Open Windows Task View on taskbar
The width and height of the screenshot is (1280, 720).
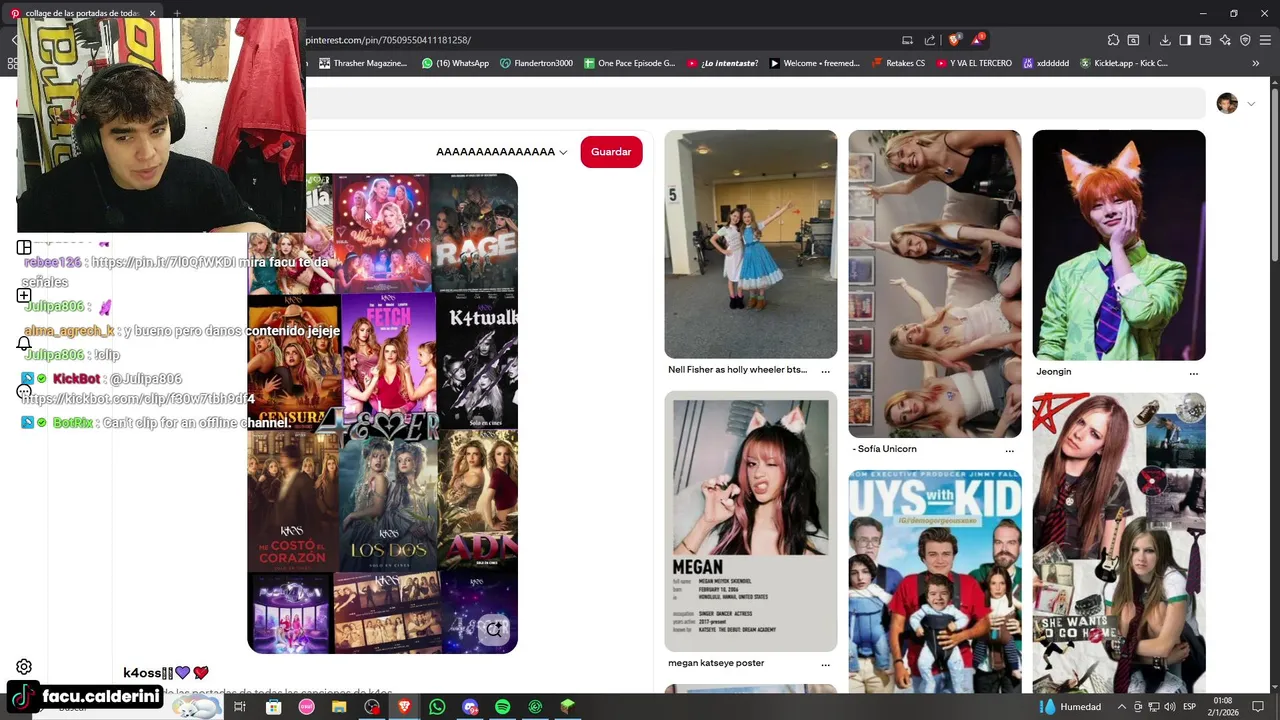240,707
